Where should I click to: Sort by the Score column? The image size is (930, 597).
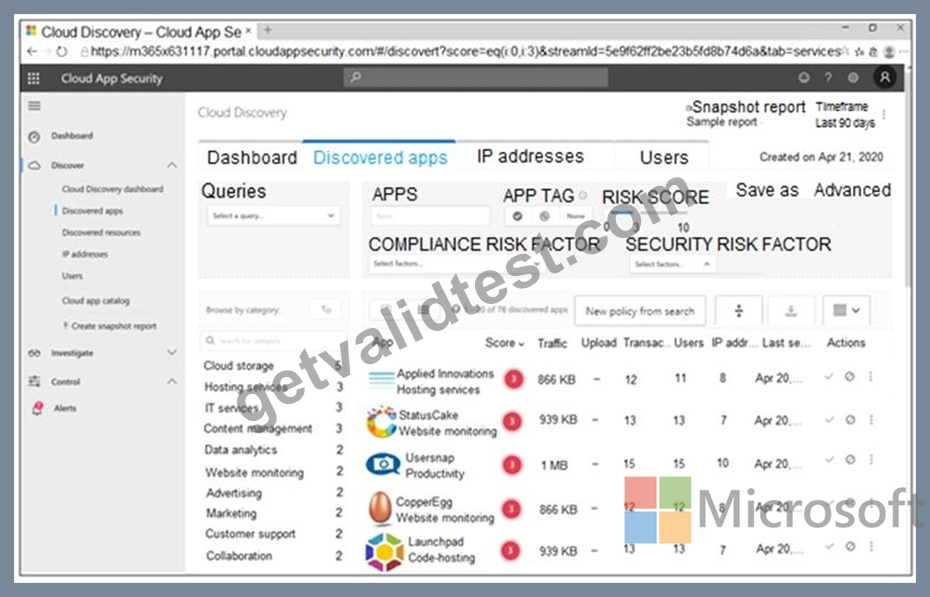(504, 343)
